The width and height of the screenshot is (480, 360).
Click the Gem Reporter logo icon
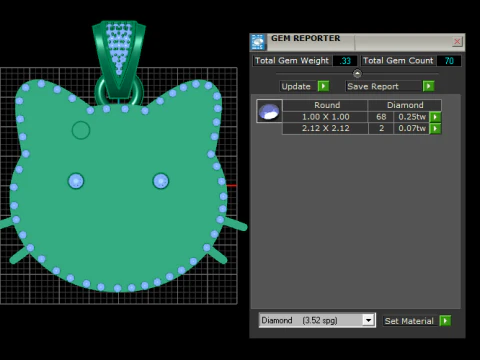coord(258,42)
